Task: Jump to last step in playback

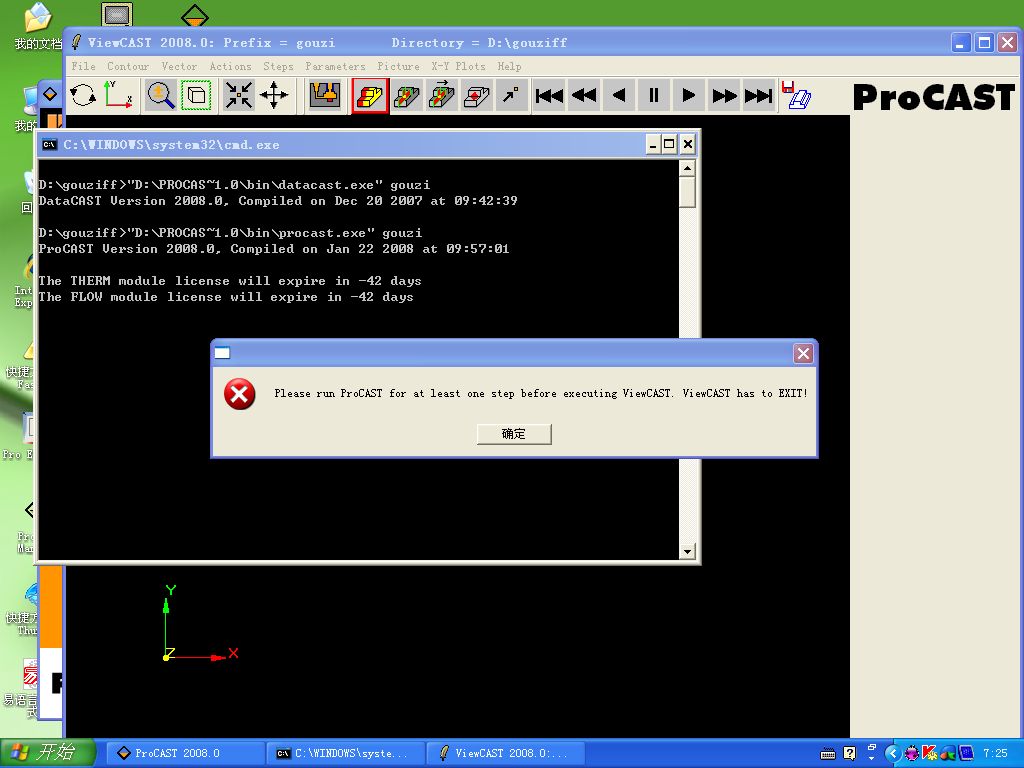Action: [x=759, y=96]
